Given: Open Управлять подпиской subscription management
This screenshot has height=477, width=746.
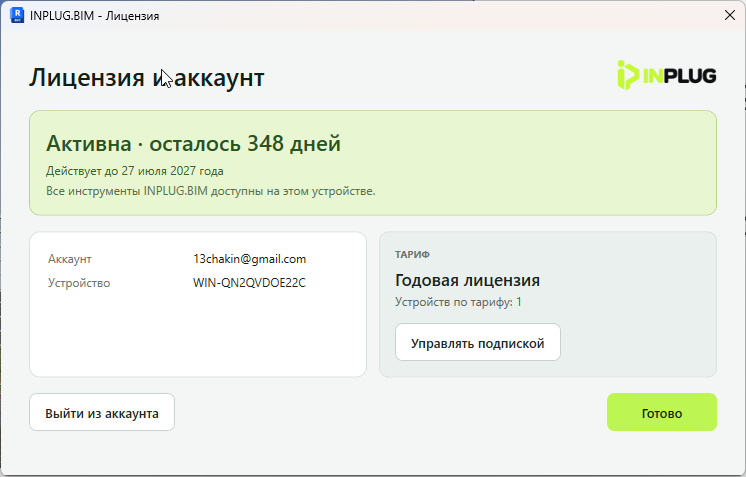Looking at the screenshot, I should (478, 342).
